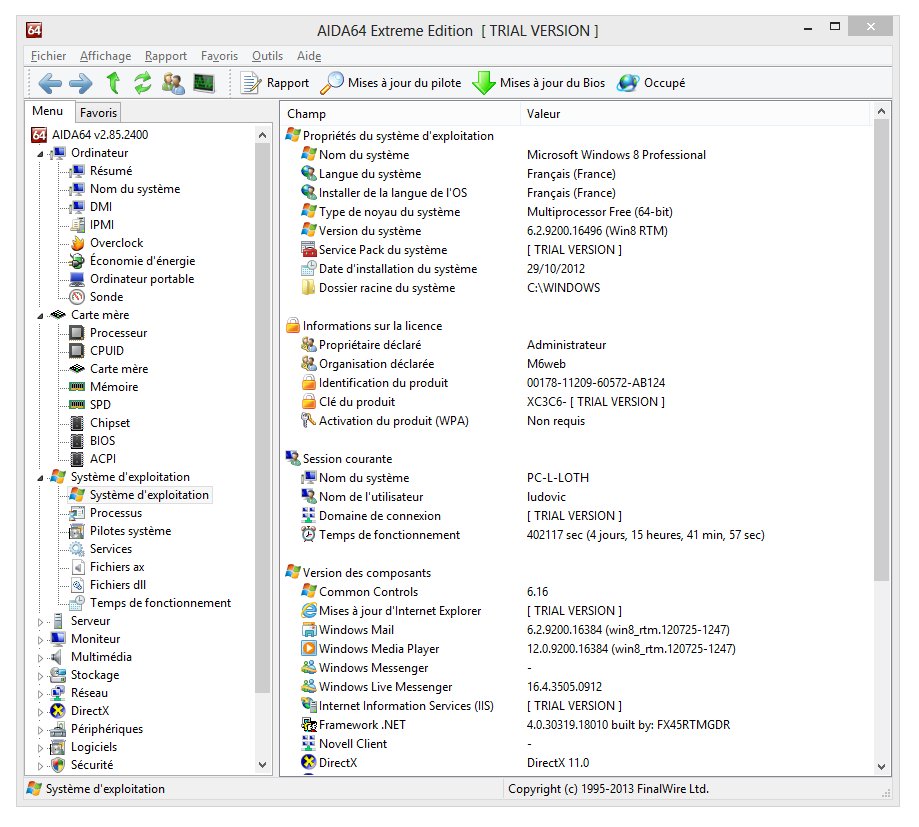
Task: Select the Ordinateur portable tree item
Action: pos(142,279)
